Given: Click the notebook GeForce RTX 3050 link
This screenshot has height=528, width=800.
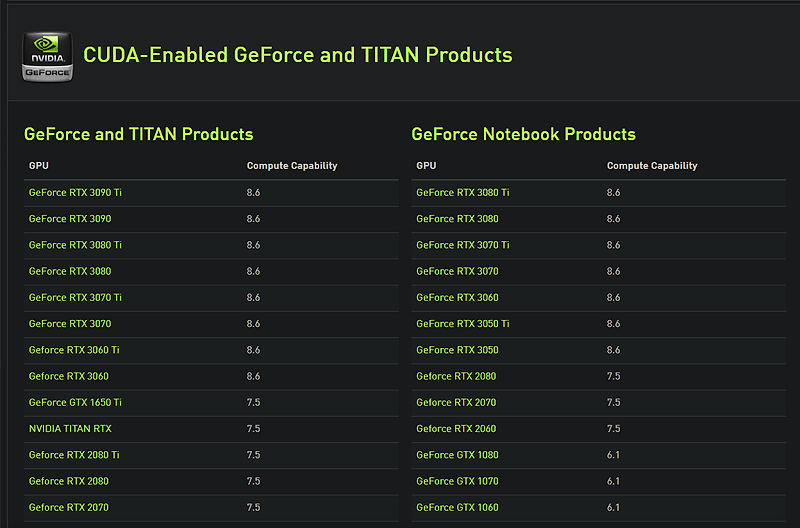Looking at the screenshot, I should coord(457,350).
